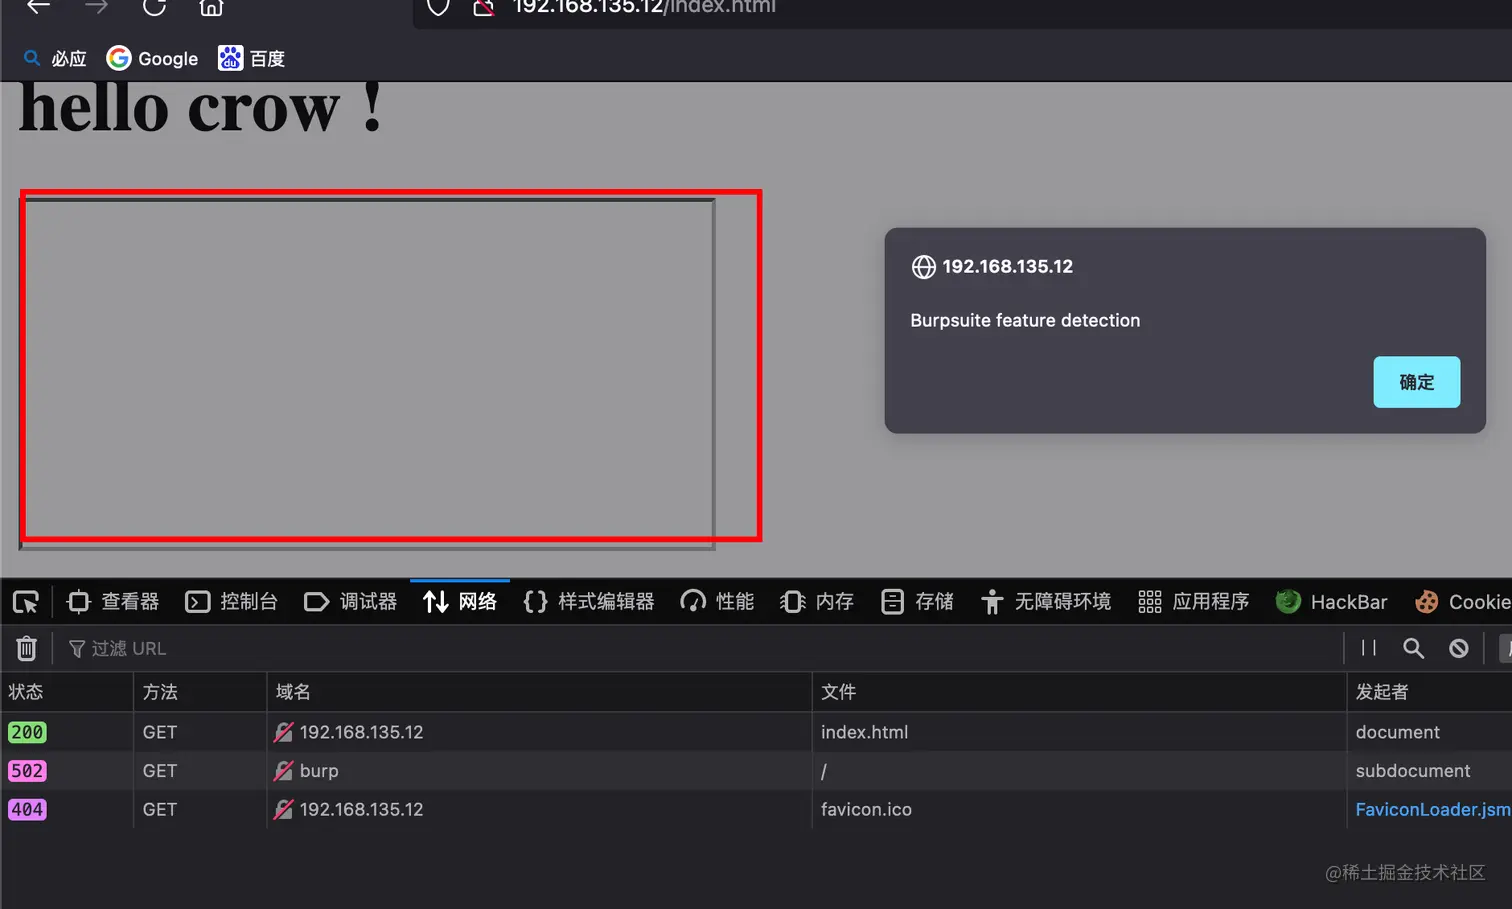The width and height of the screenshot is (1512, 909).
Task: Switch to the 调试器 tab
Action: click(351, 602)
